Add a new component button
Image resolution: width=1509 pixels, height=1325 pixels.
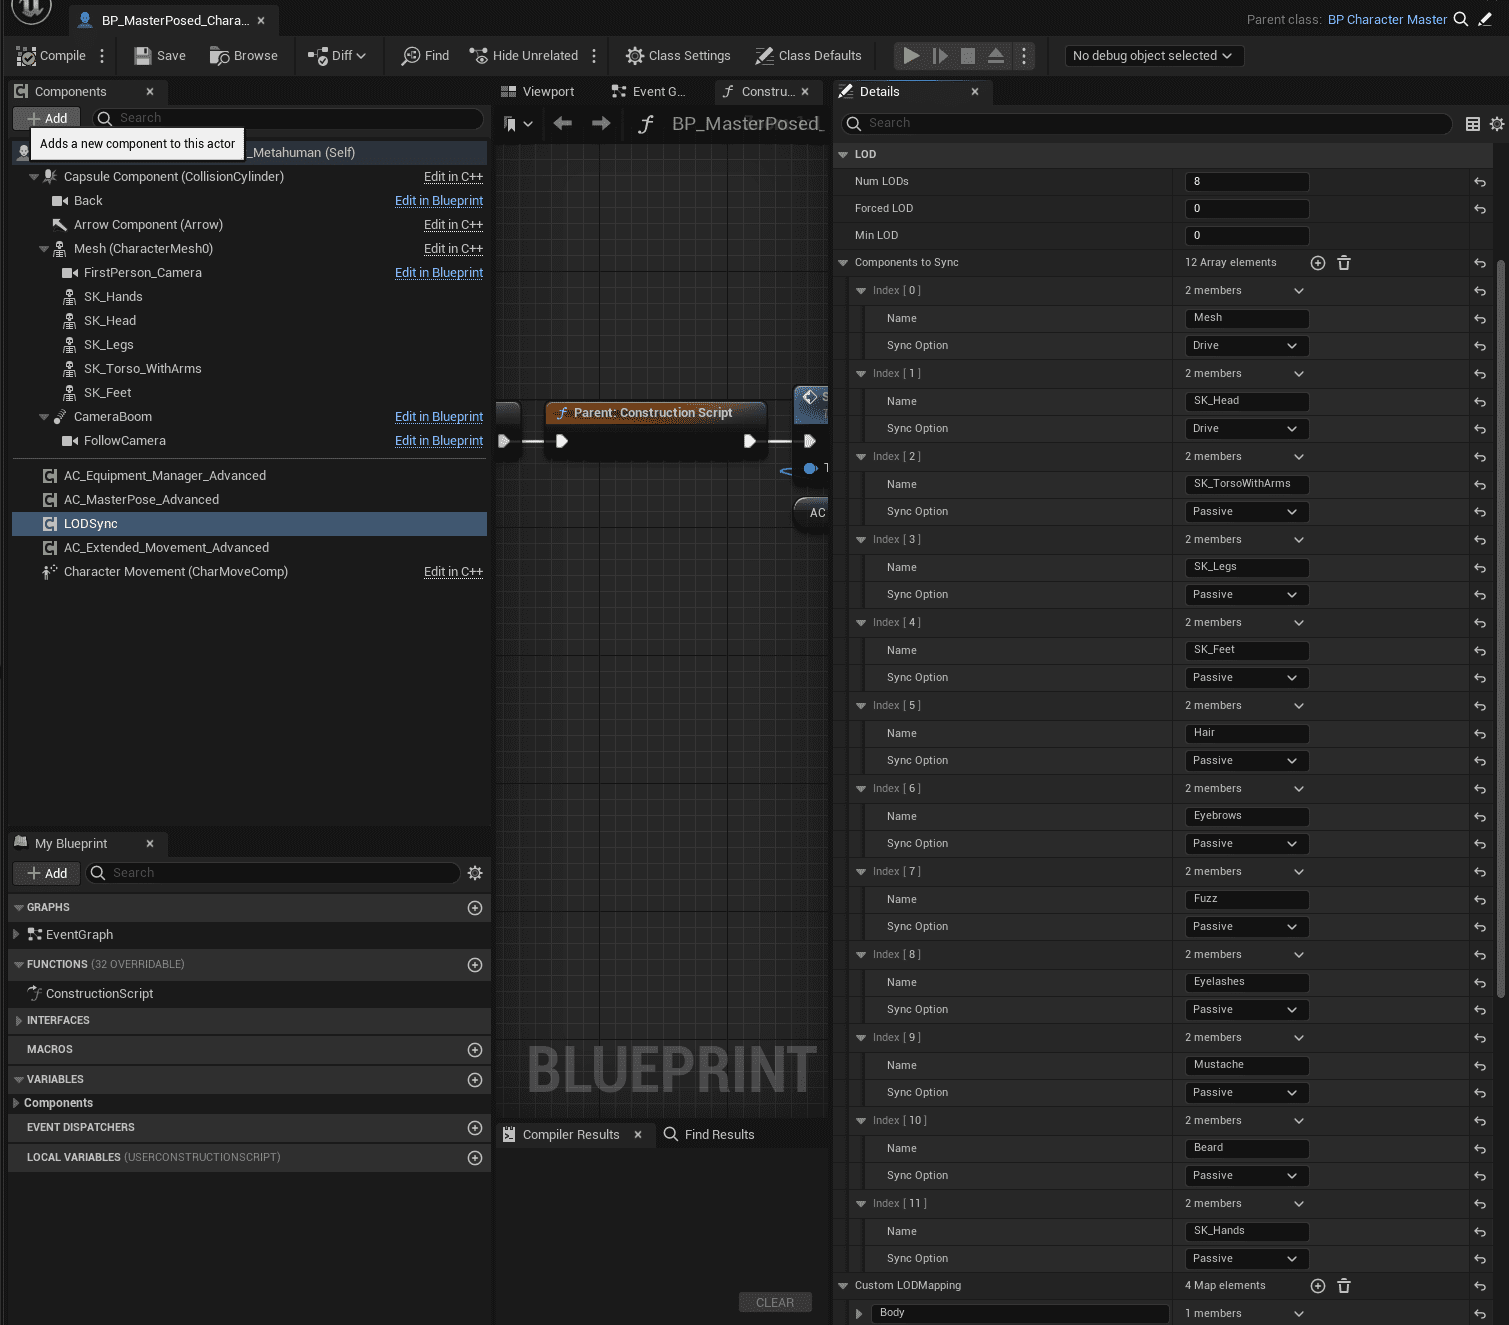point(47,118)
